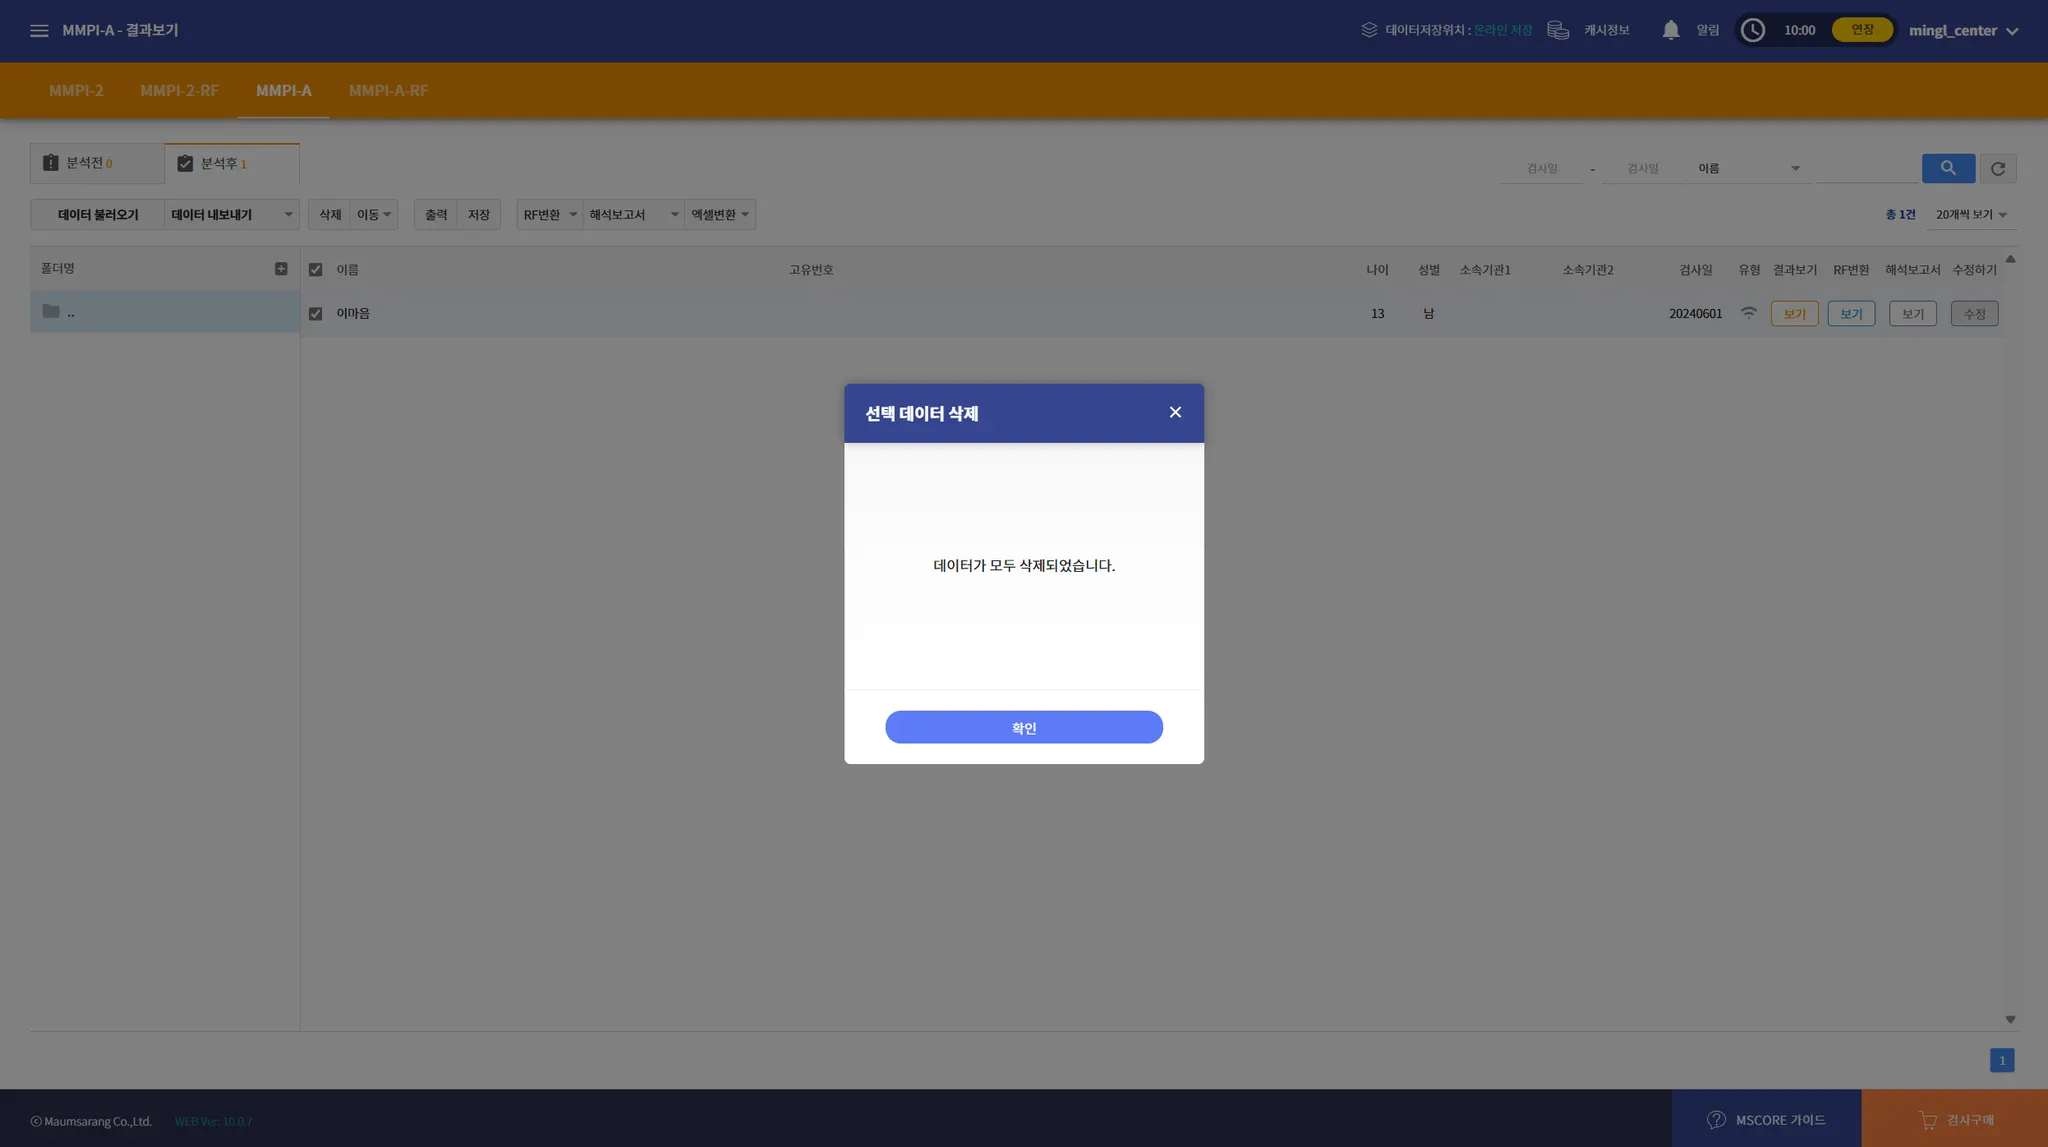The image size is (2048, 1147).
Task: Click the blue search magnifier button
Action: [x=1947, y=168]
